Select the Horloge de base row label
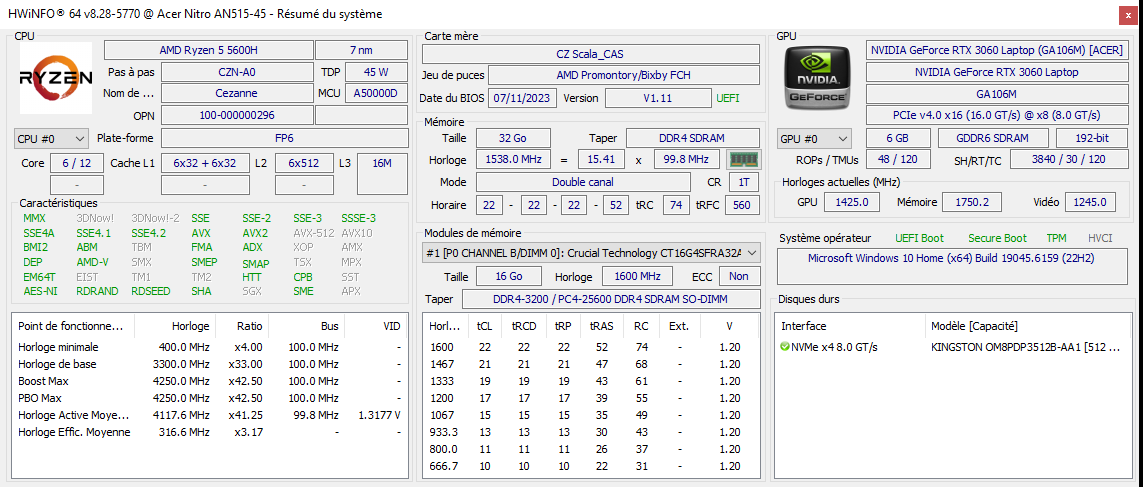This screenshot has width=1143, height=487. (57, 364)
